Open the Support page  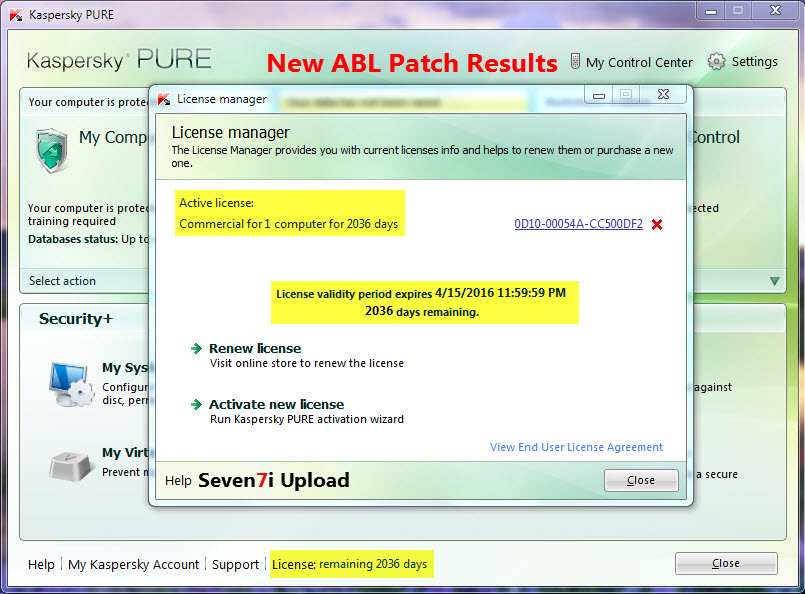coord(235,564)
